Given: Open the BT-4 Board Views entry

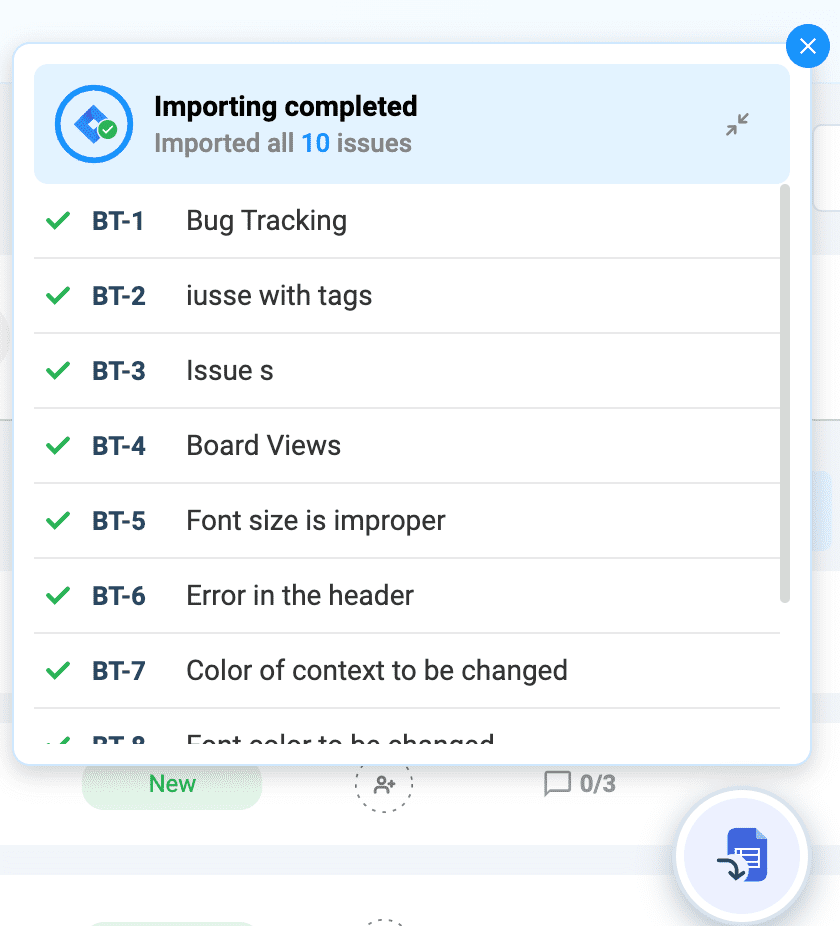Looking at the screenshot, I should (x=407, y=446).
